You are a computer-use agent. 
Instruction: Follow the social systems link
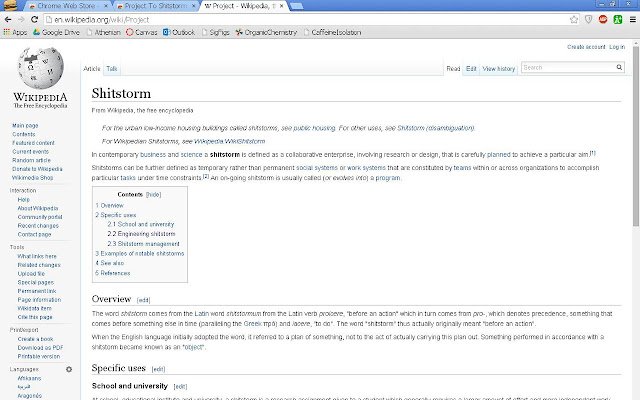coord(317,168)
